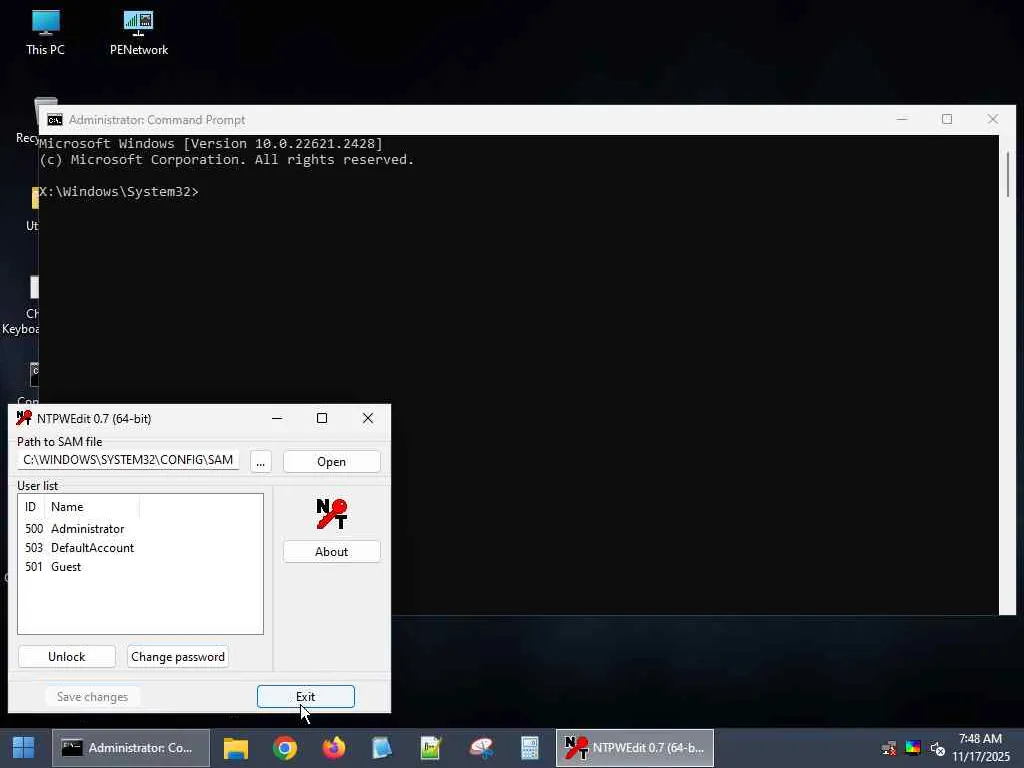Image resolution: width=1024 pixels, height=768 pixels.
Task: Open the calculator taskbar icon
Action: [x=530, y=748]
